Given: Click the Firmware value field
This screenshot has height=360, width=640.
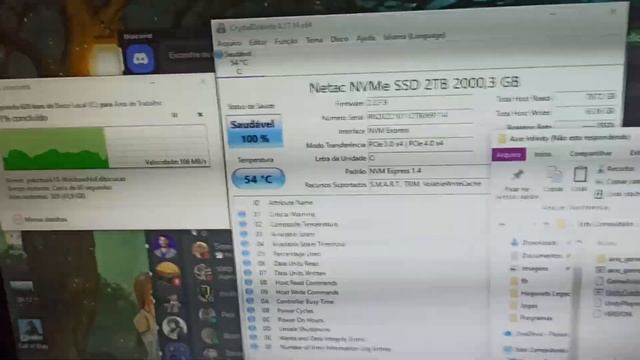Looking at the screenshot, I should tap(419, 103).
